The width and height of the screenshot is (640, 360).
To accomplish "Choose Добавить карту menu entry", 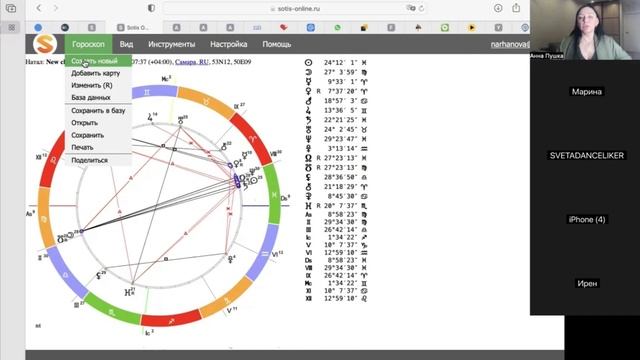I will coord(98,73).
